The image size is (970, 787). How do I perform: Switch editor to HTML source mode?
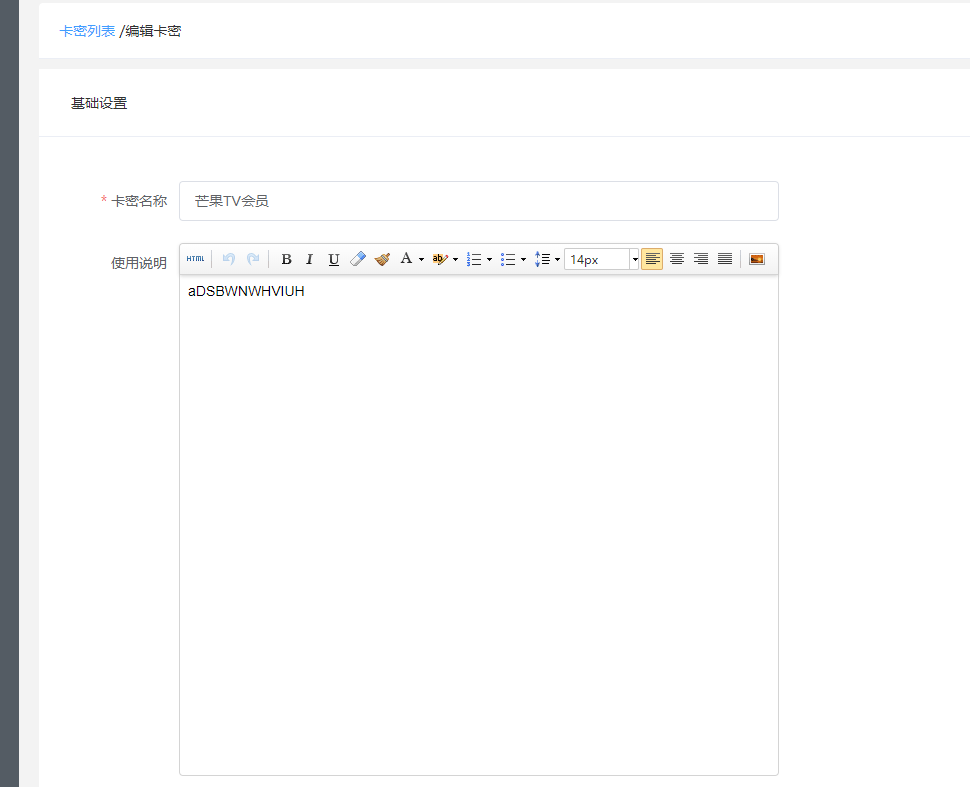coord(195,259)
